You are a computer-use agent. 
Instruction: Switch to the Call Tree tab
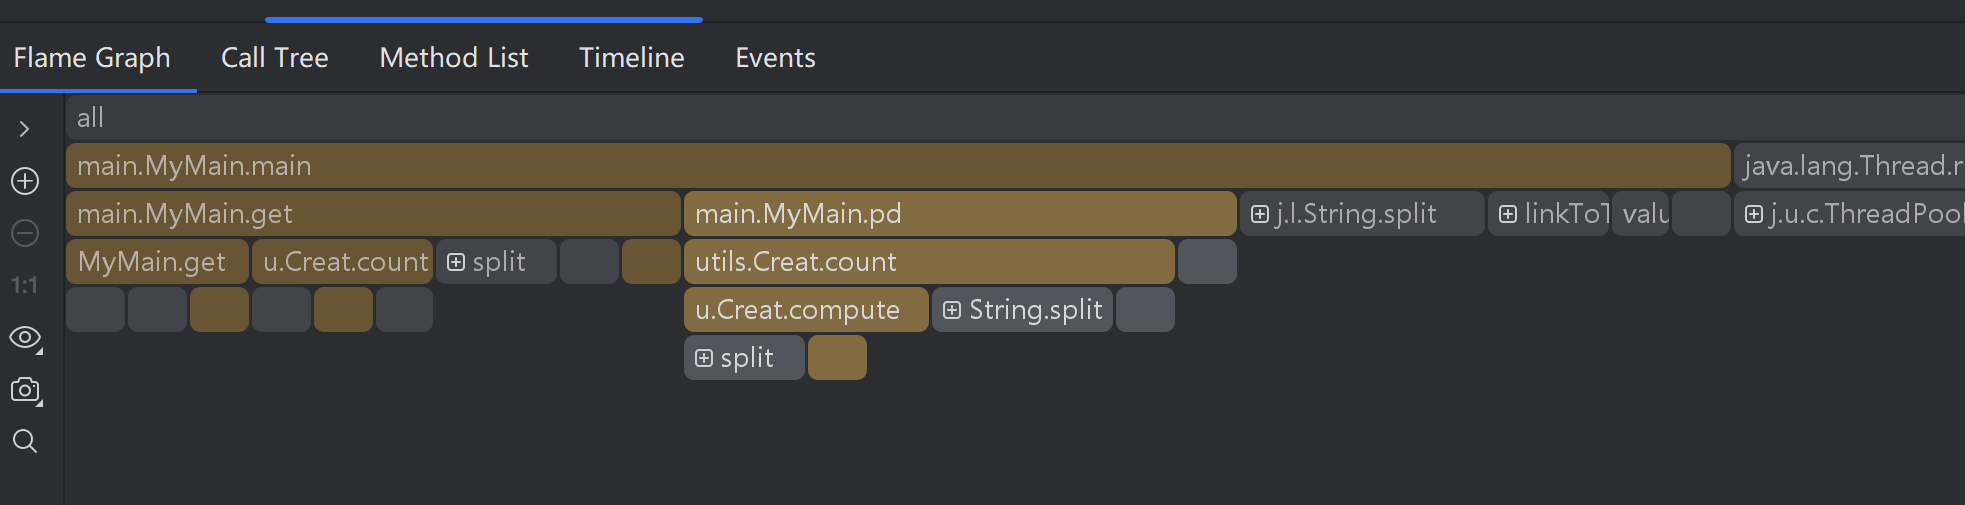pyautogui.click(x=274, y=58)
